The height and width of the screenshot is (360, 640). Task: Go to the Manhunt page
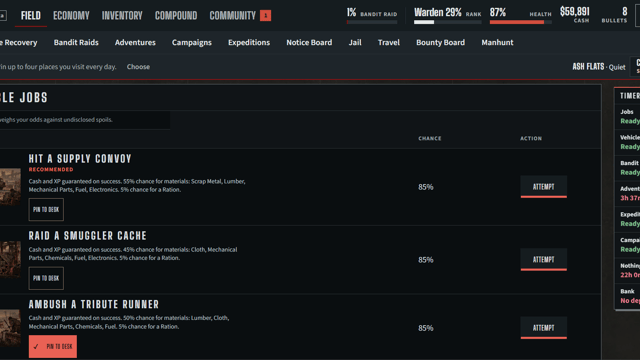[497, 42]
